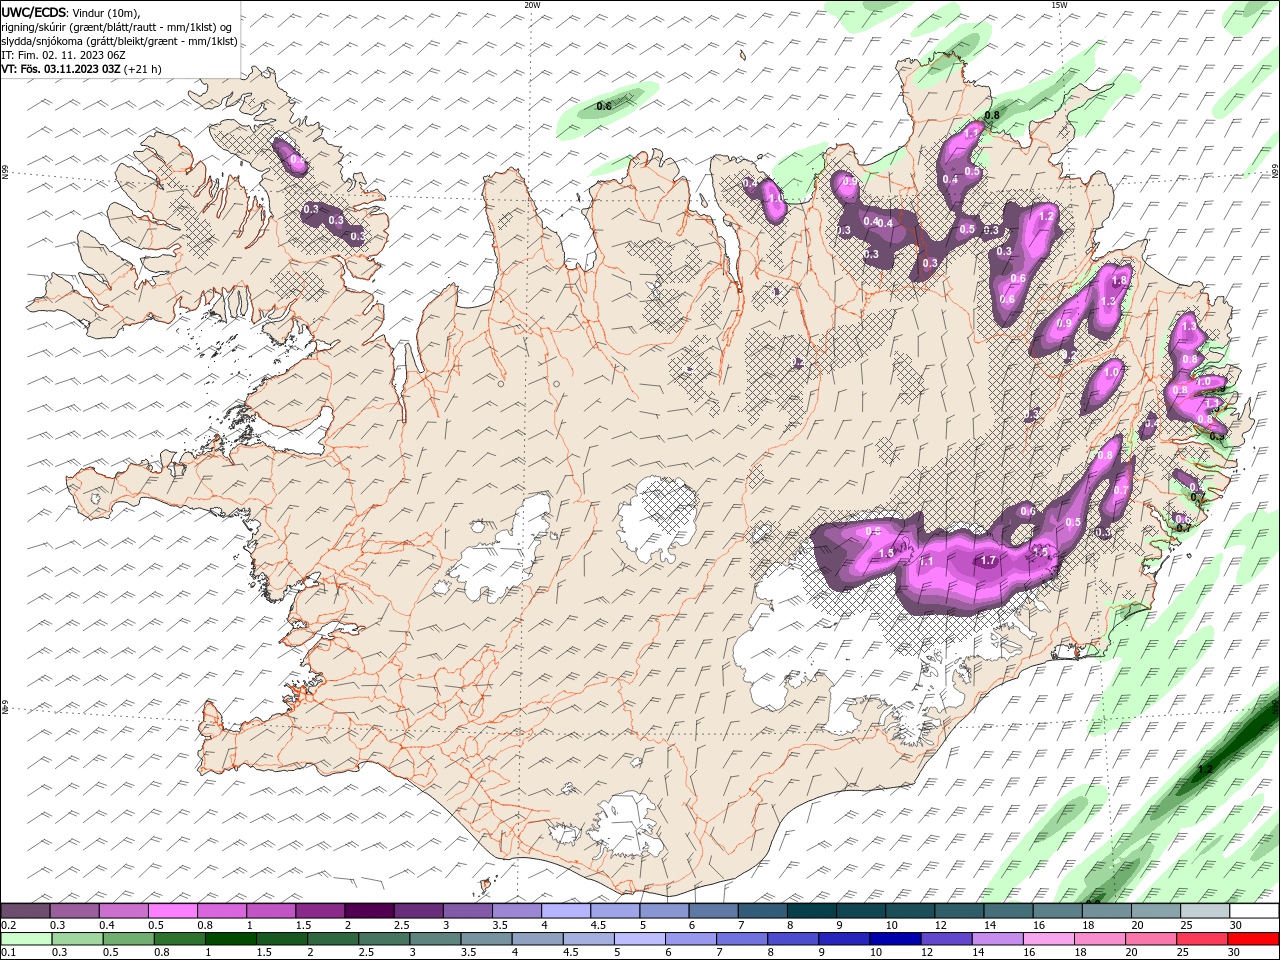Screen dimensions: 1280x960
Task: Click the 'UWC/ECDS: Vindur (10m)' title line
Action: 71,12
